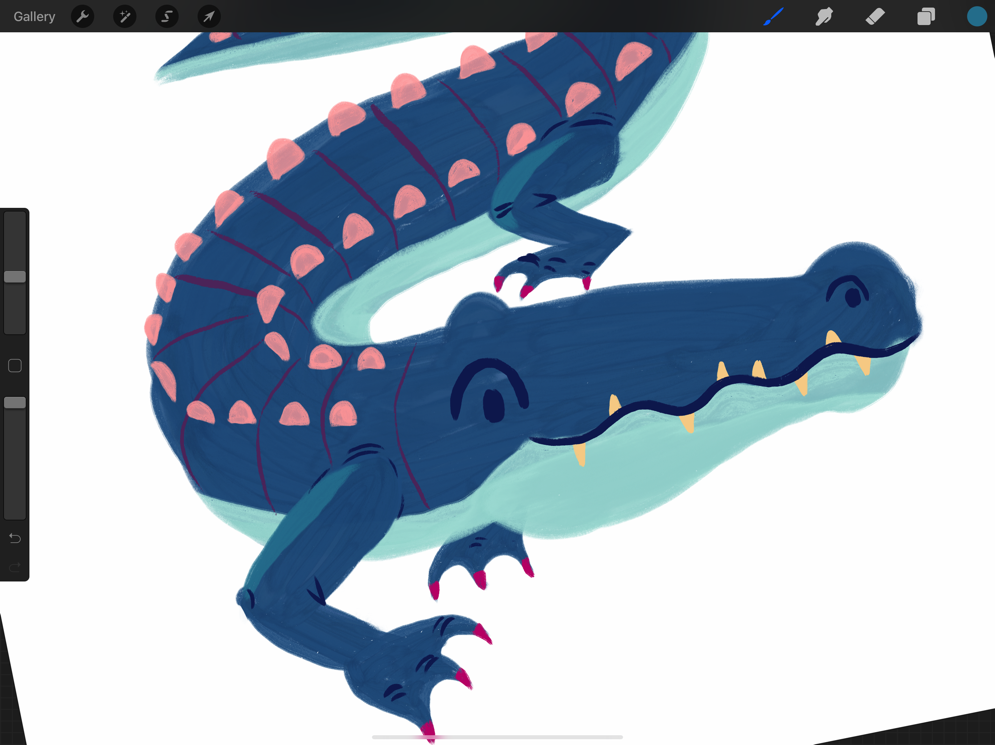Click the brush opacity slider handle

[15, 403]
